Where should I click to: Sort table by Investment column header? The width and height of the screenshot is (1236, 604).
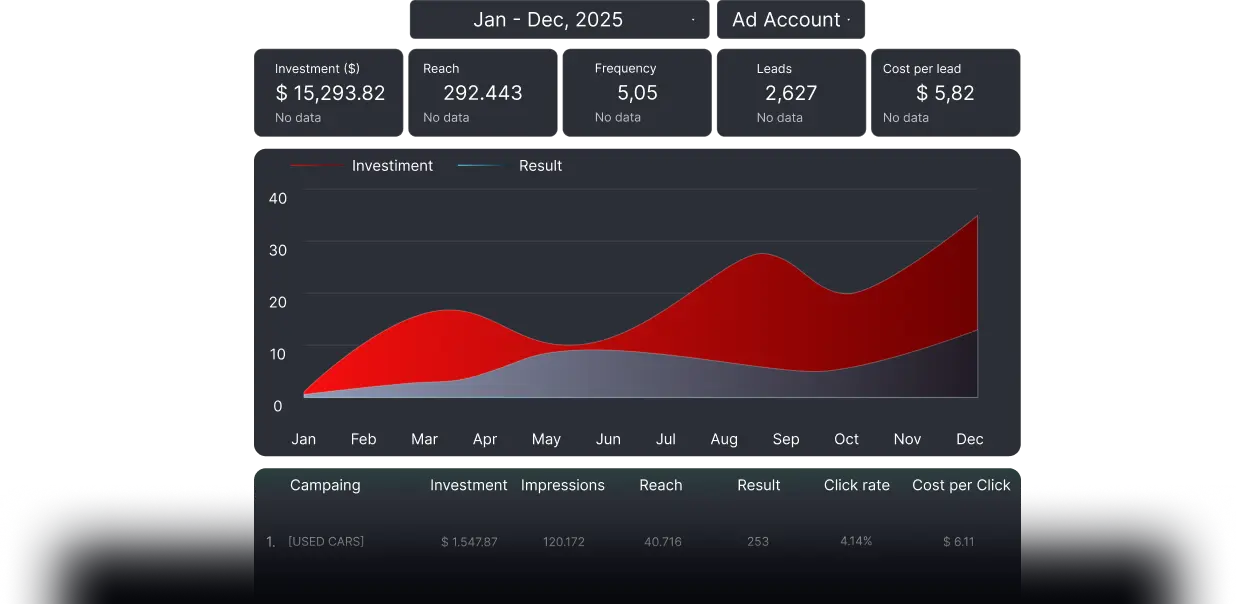click(469, 485)
